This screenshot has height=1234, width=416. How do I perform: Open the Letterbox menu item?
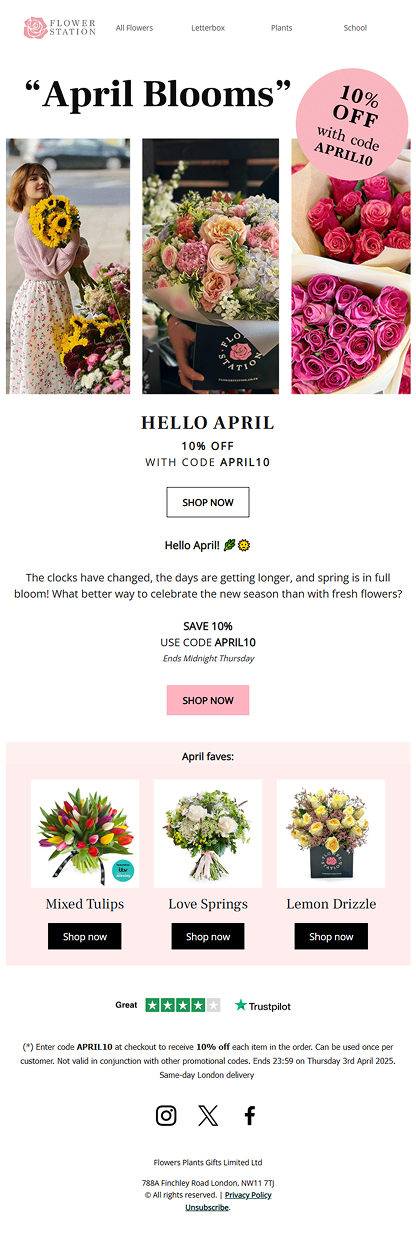click(x=208, y=28)
